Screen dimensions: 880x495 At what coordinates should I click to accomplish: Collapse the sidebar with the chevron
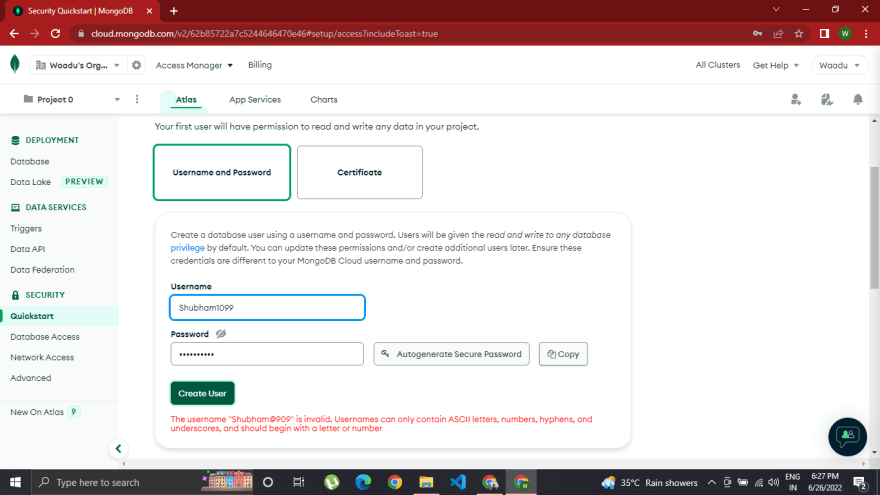[118, 448]
